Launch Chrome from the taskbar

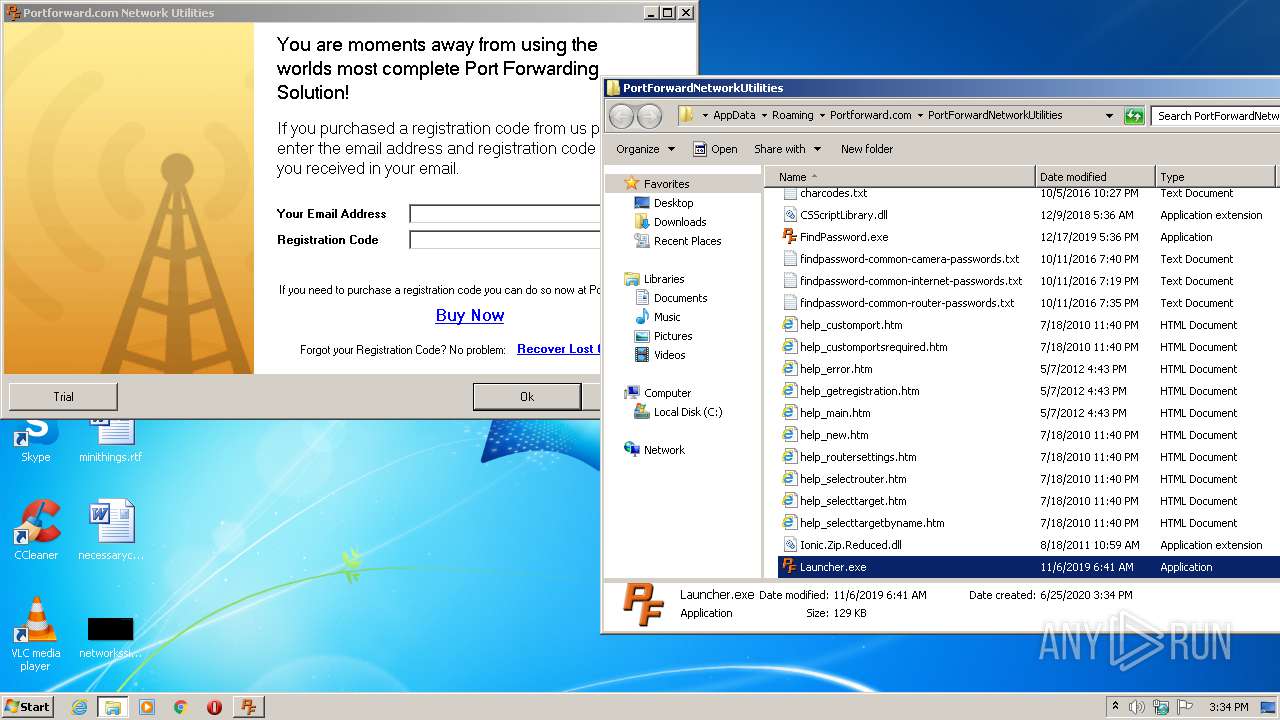click(180, 707)
